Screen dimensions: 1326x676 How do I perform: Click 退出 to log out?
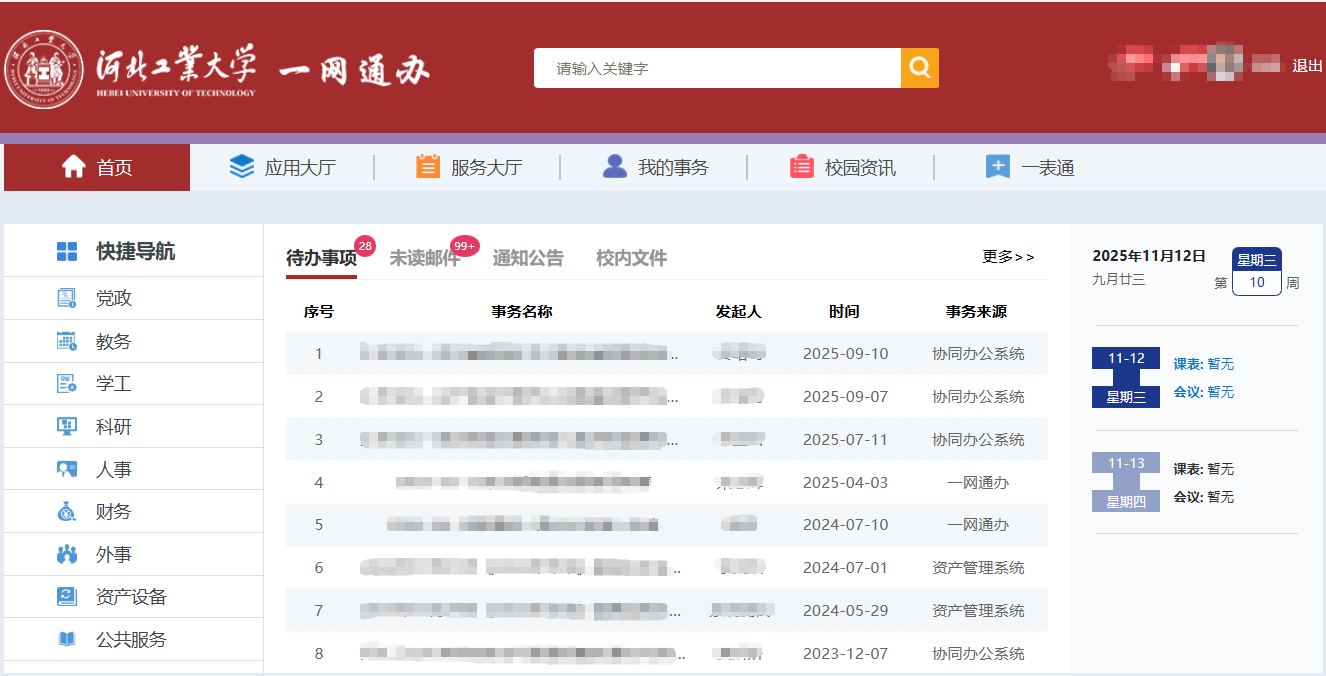click(1307, 66)
